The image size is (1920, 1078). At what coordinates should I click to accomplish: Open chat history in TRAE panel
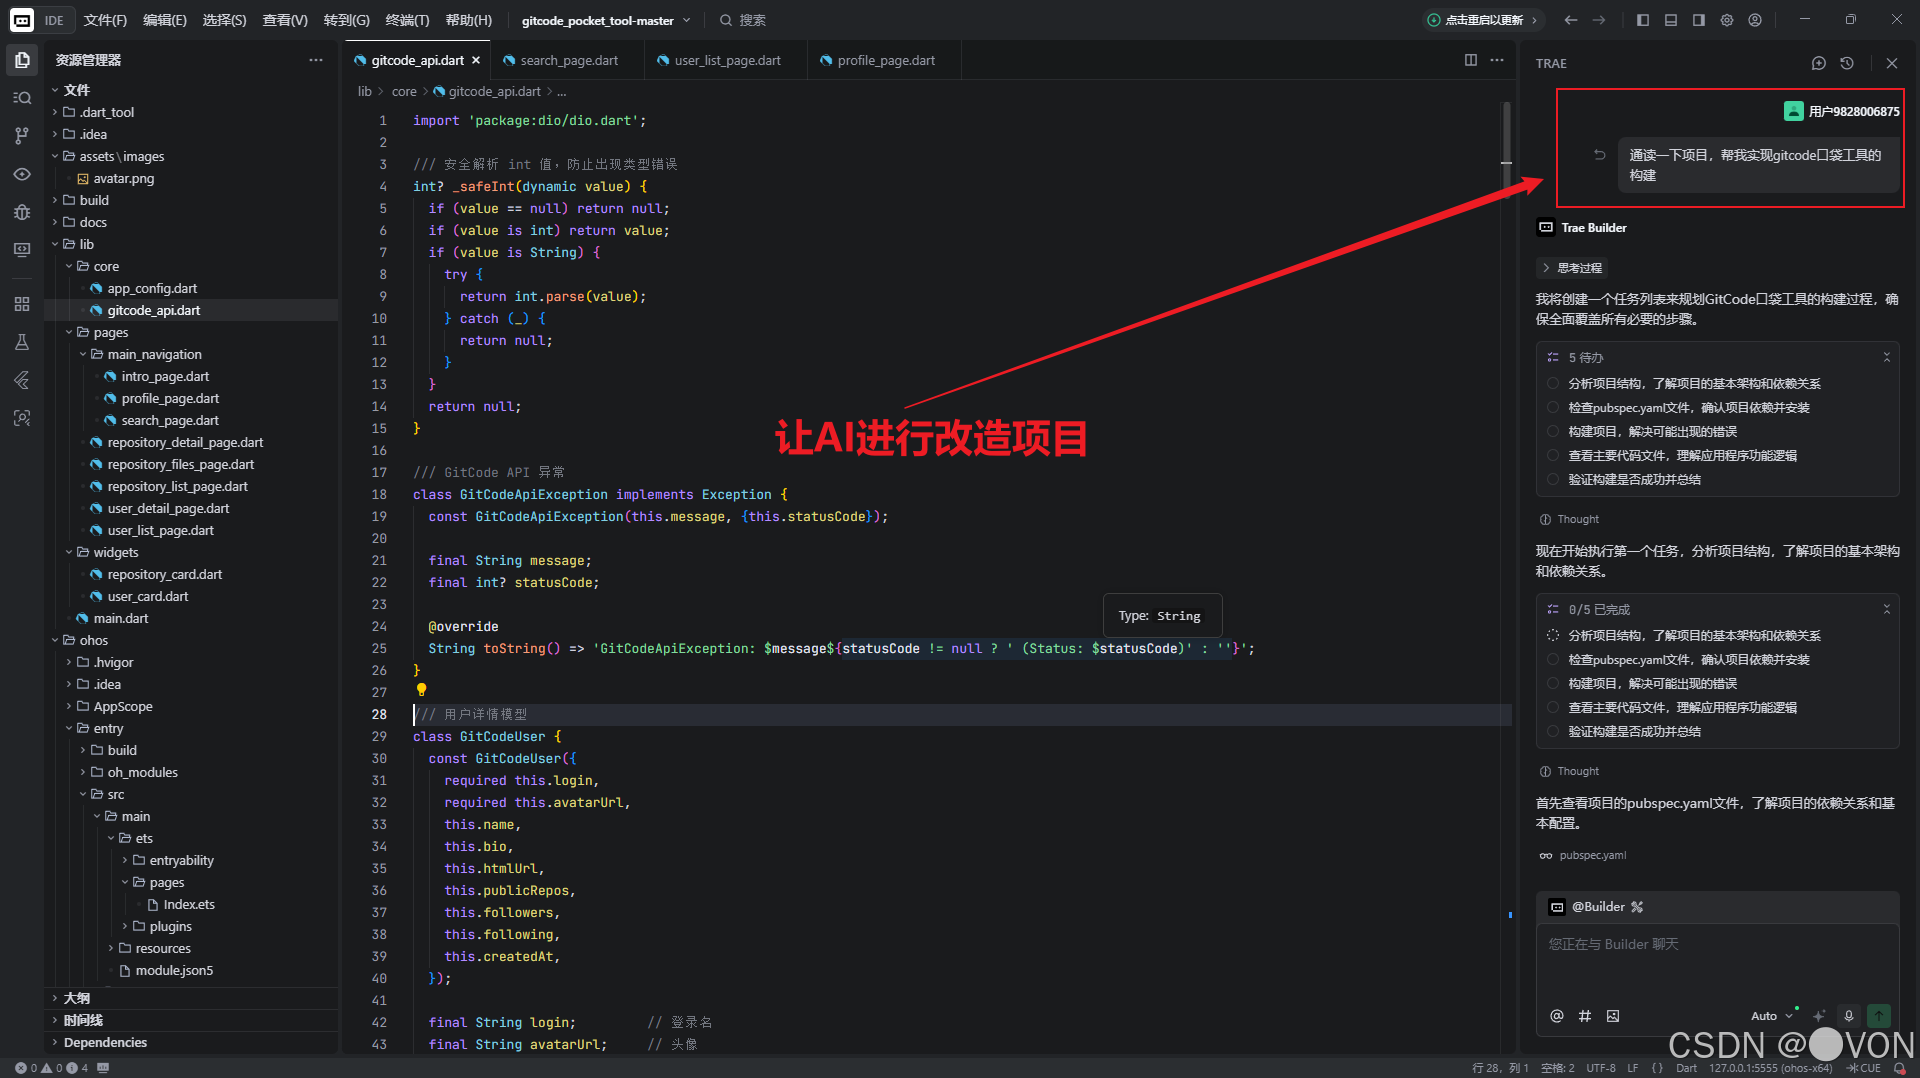(1847, 63)
